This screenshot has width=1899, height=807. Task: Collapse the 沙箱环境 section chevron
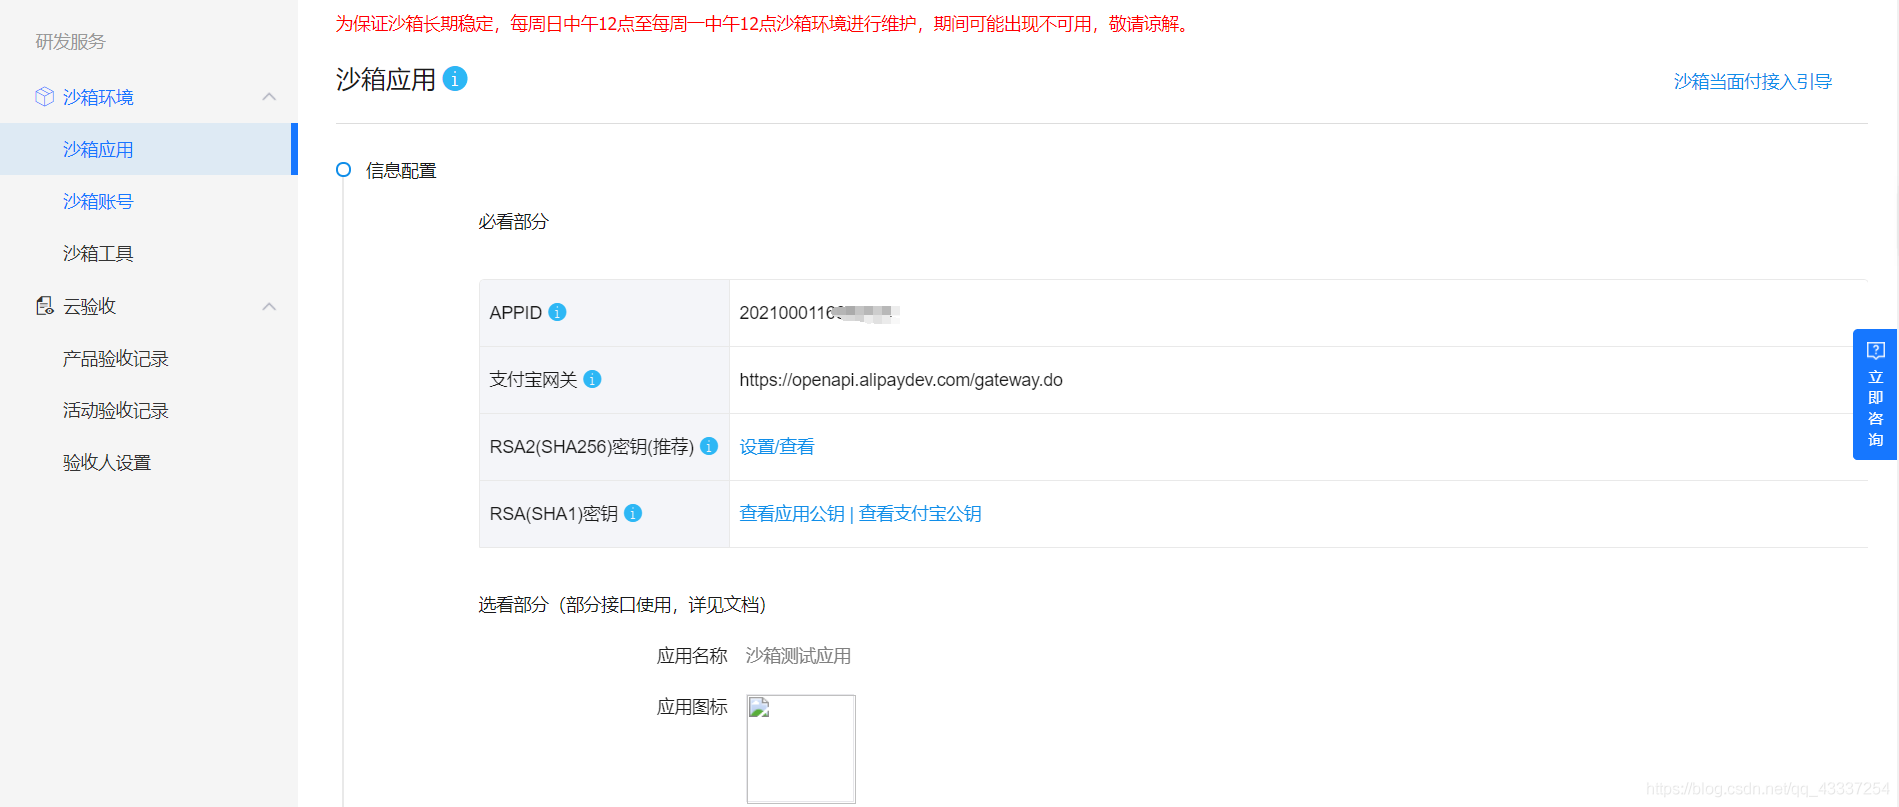(269, 97)
